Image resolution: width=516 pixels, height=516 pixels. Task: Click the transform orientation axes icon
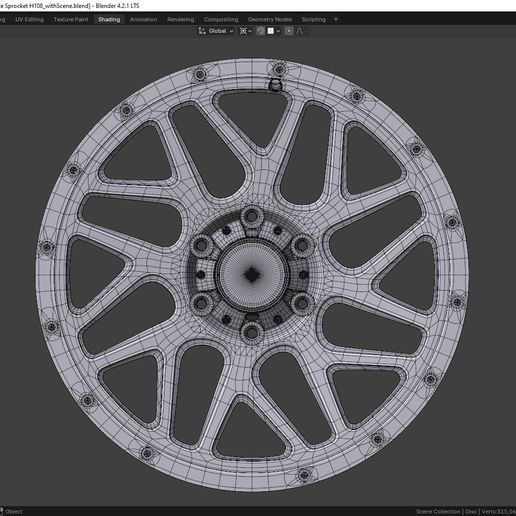point(202,31)
